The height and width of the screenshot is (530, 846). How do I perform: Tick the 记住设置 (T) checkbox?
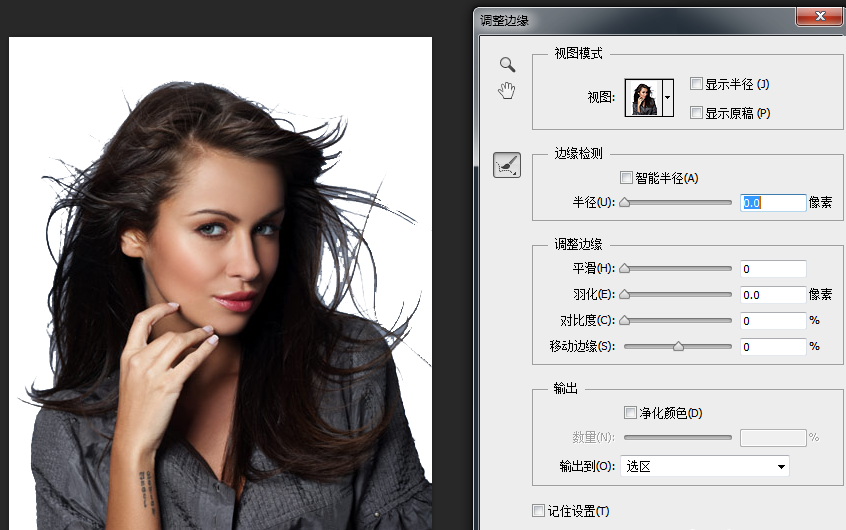point(539,511)
